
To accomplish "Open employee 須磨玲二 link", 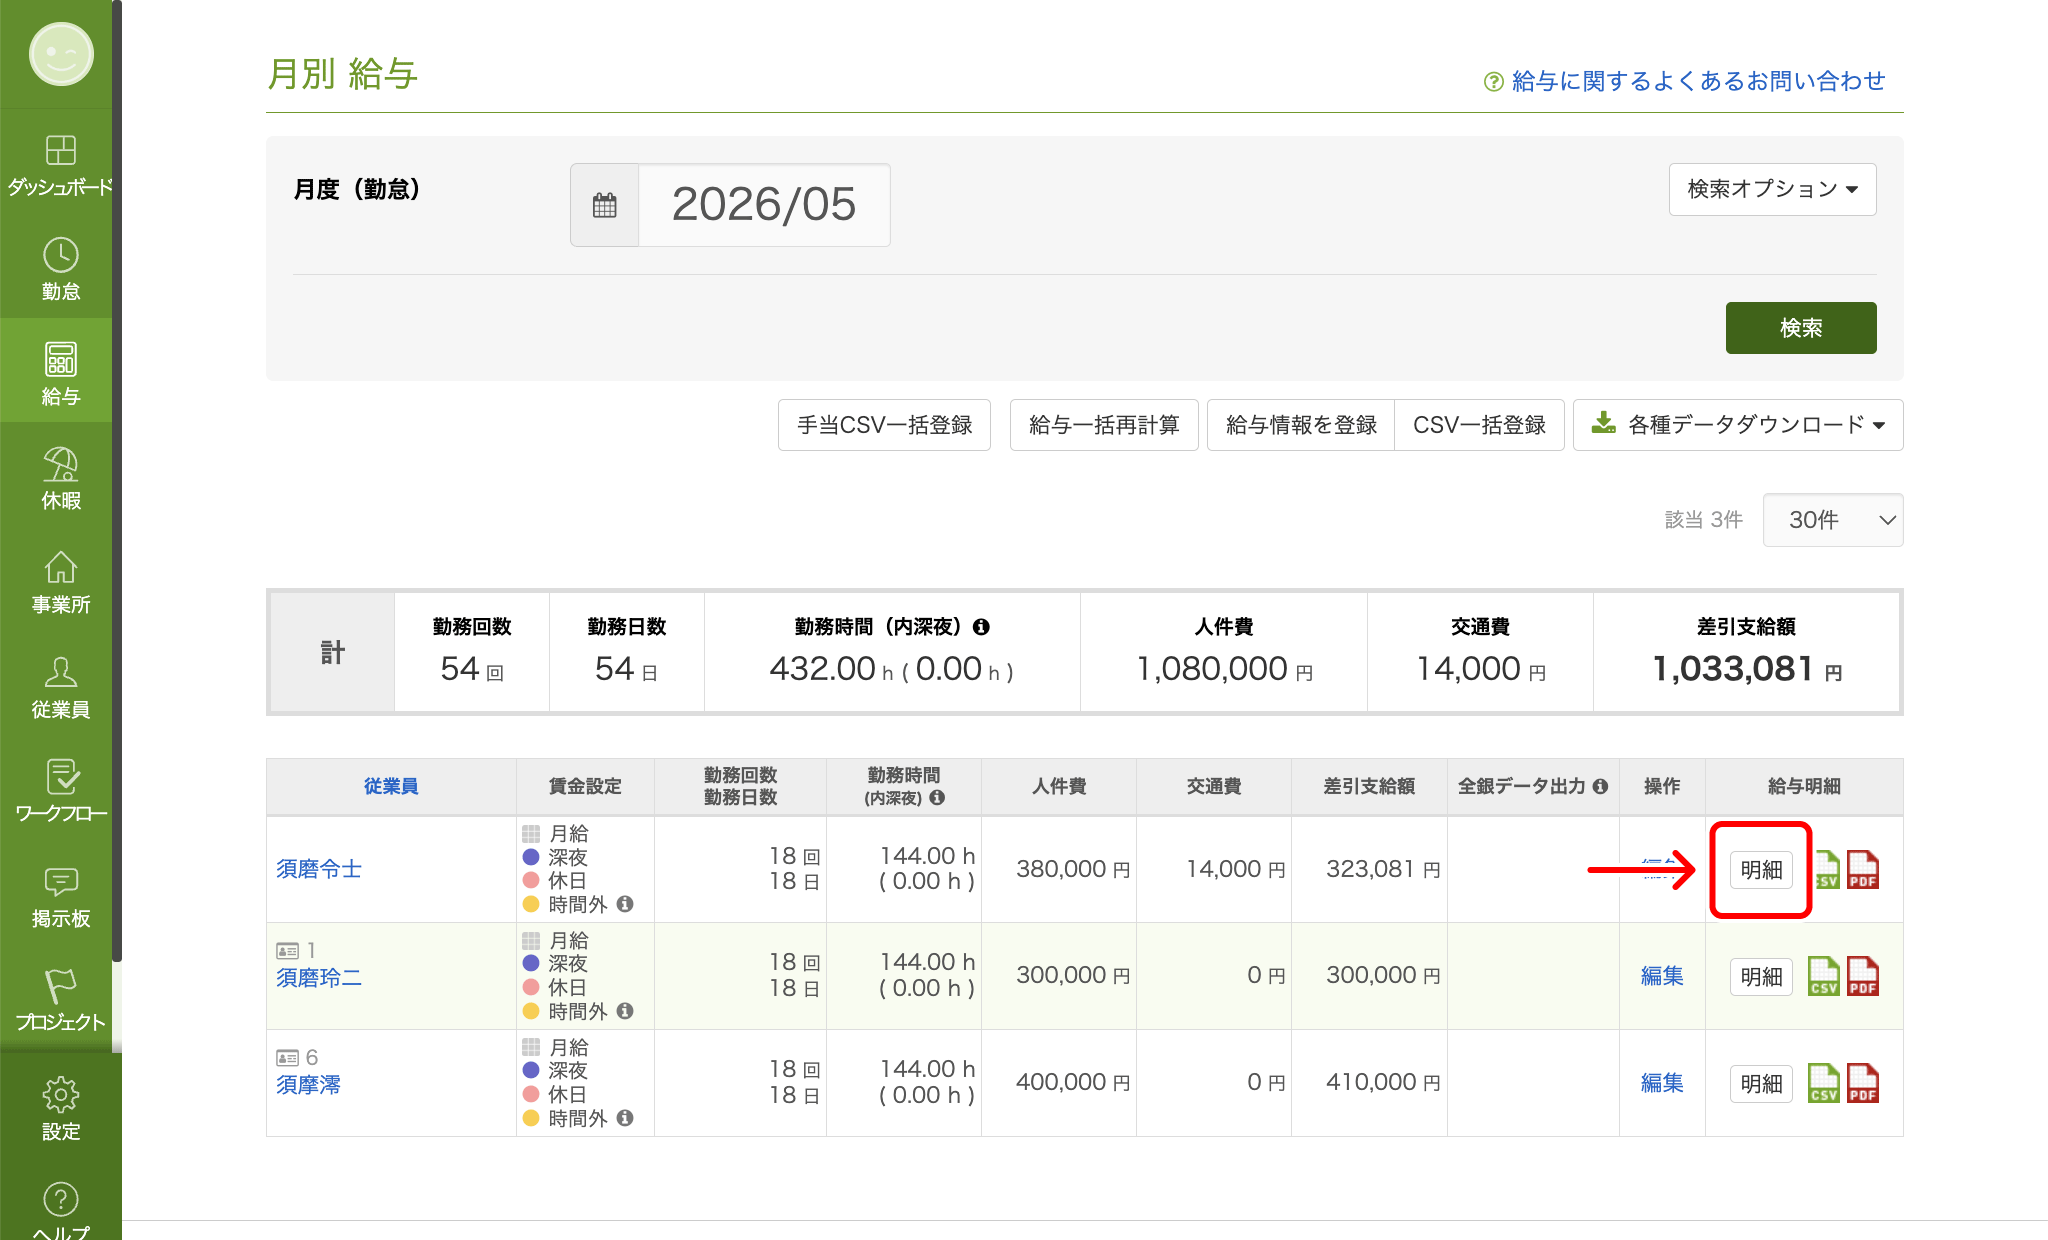I will [x=319, y=977].
